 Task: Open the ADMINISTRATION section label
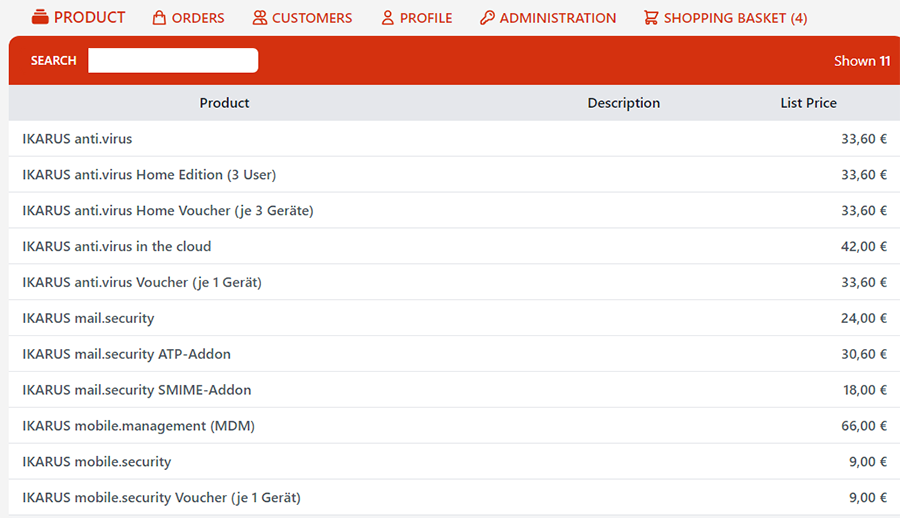click(x=557, y=18)
